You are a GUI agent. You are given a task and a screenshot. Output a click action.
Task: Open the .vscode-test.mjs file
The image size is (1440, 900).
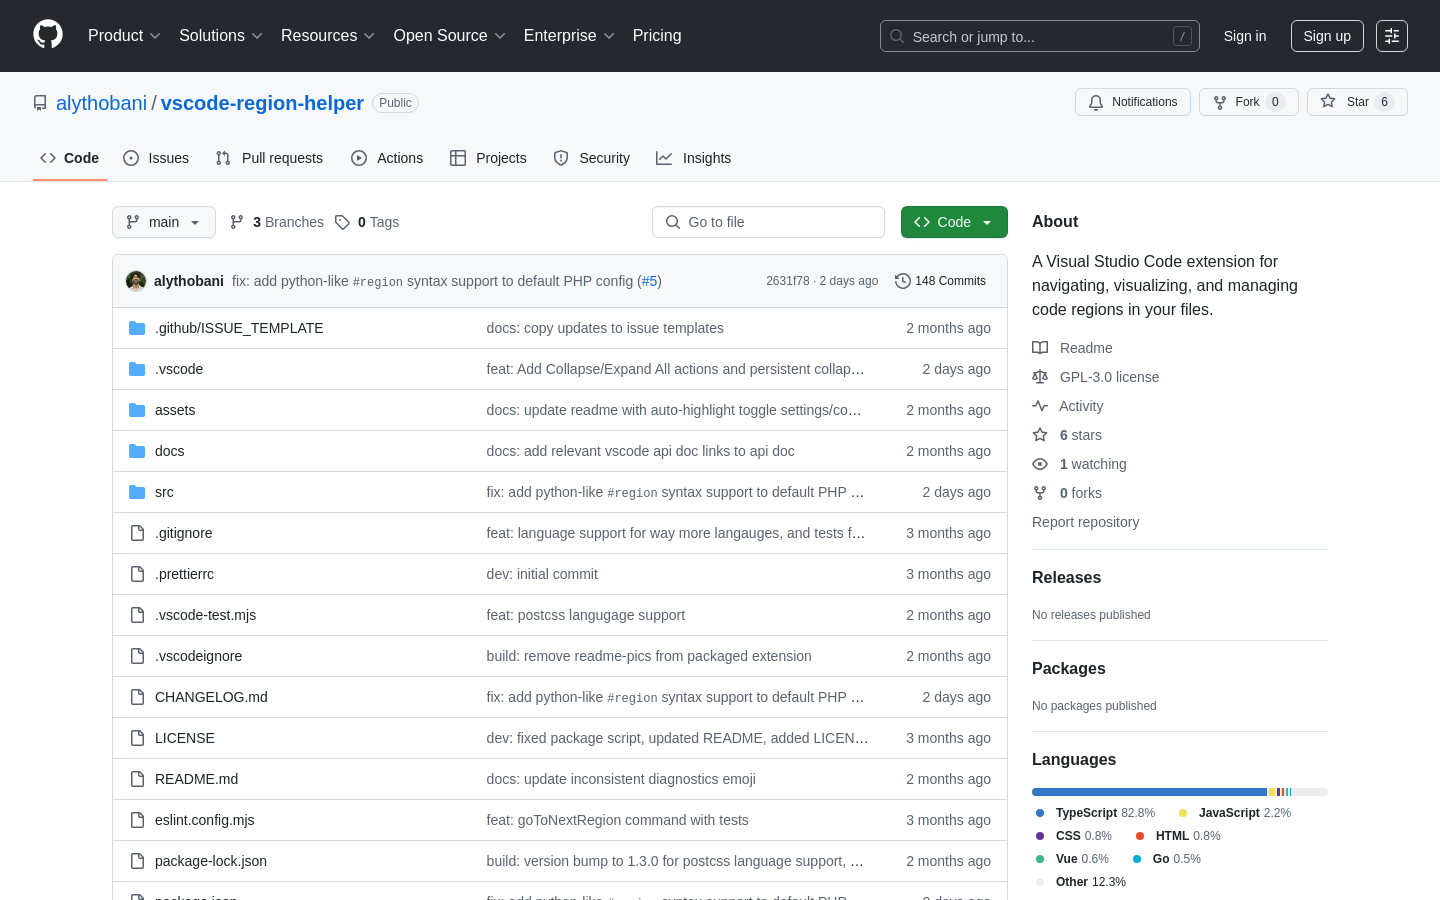(x=205, y=615)
